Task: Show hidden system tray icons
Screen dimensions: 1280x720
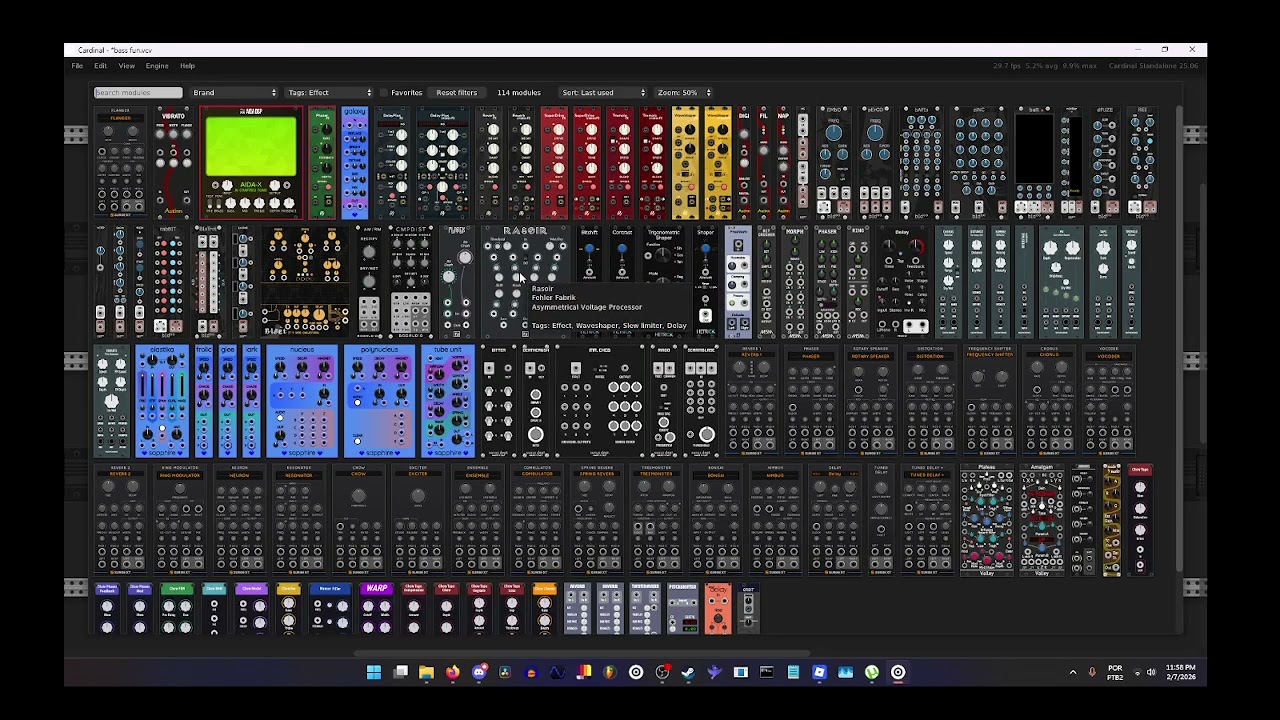Action: click(1073, 673)
